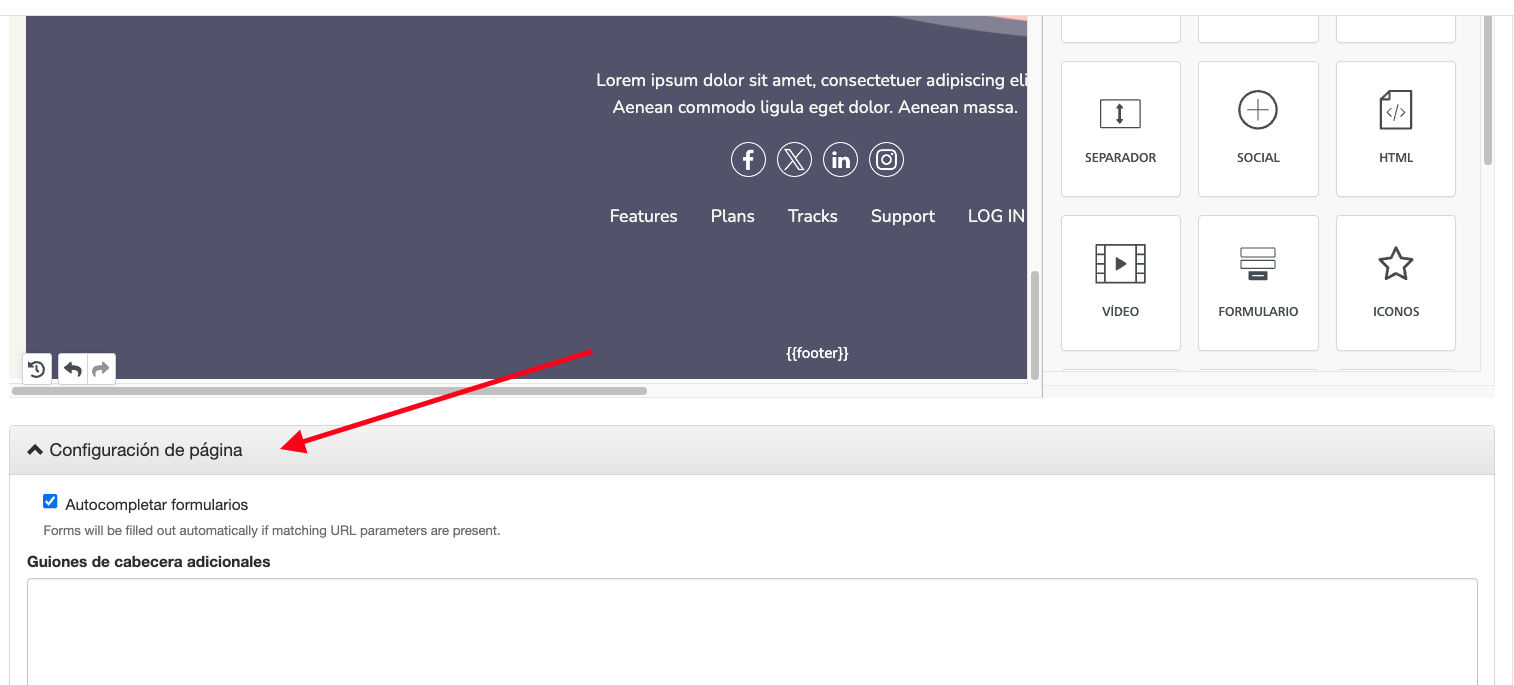
Task: Toggle Autocompletar formularios checkbox
Action: point(50,501)
